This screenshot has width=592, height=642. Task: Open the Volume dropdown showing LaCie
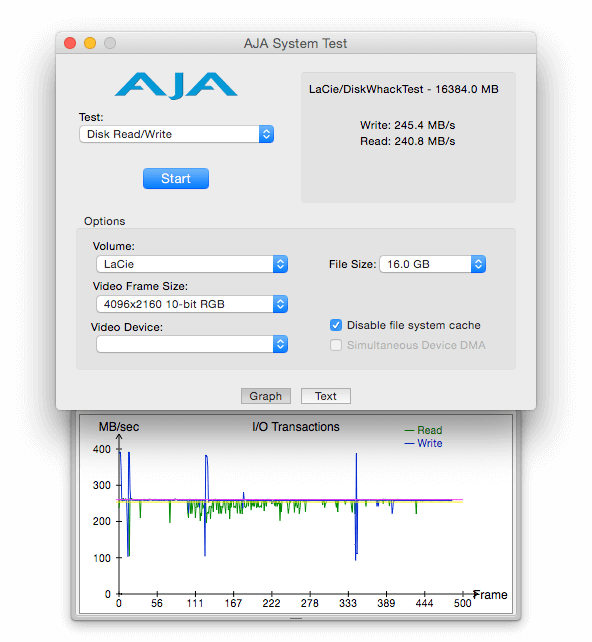click(x=192, y=264)
